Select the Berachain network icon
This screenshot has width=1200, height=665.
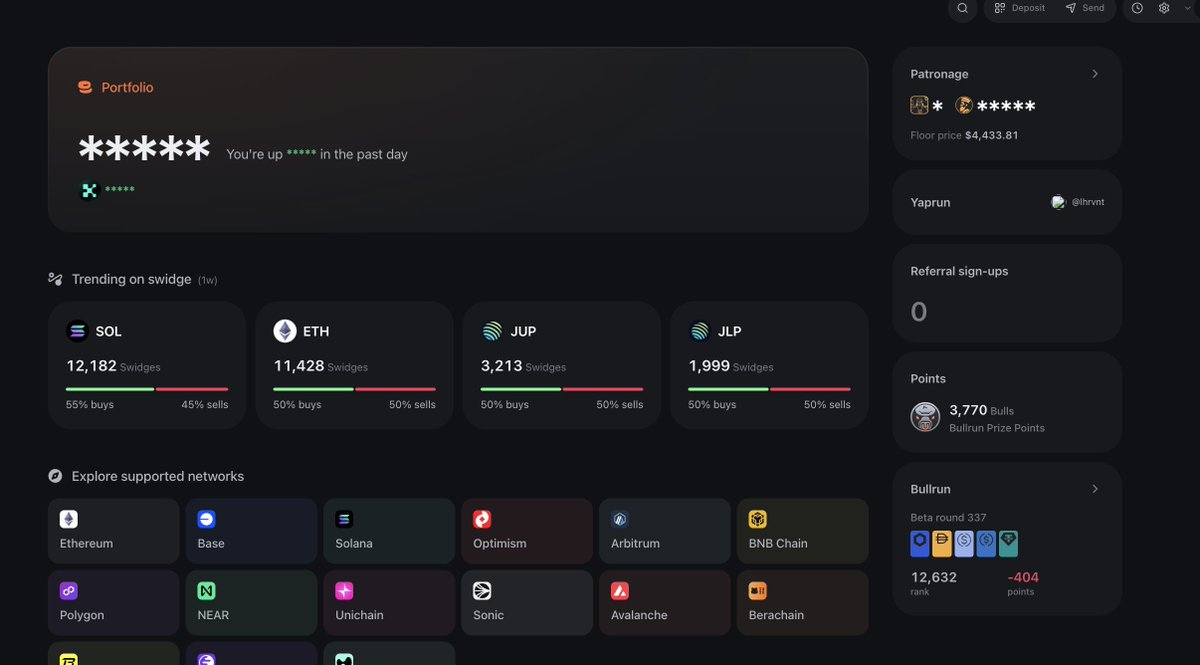click(758, 591)
